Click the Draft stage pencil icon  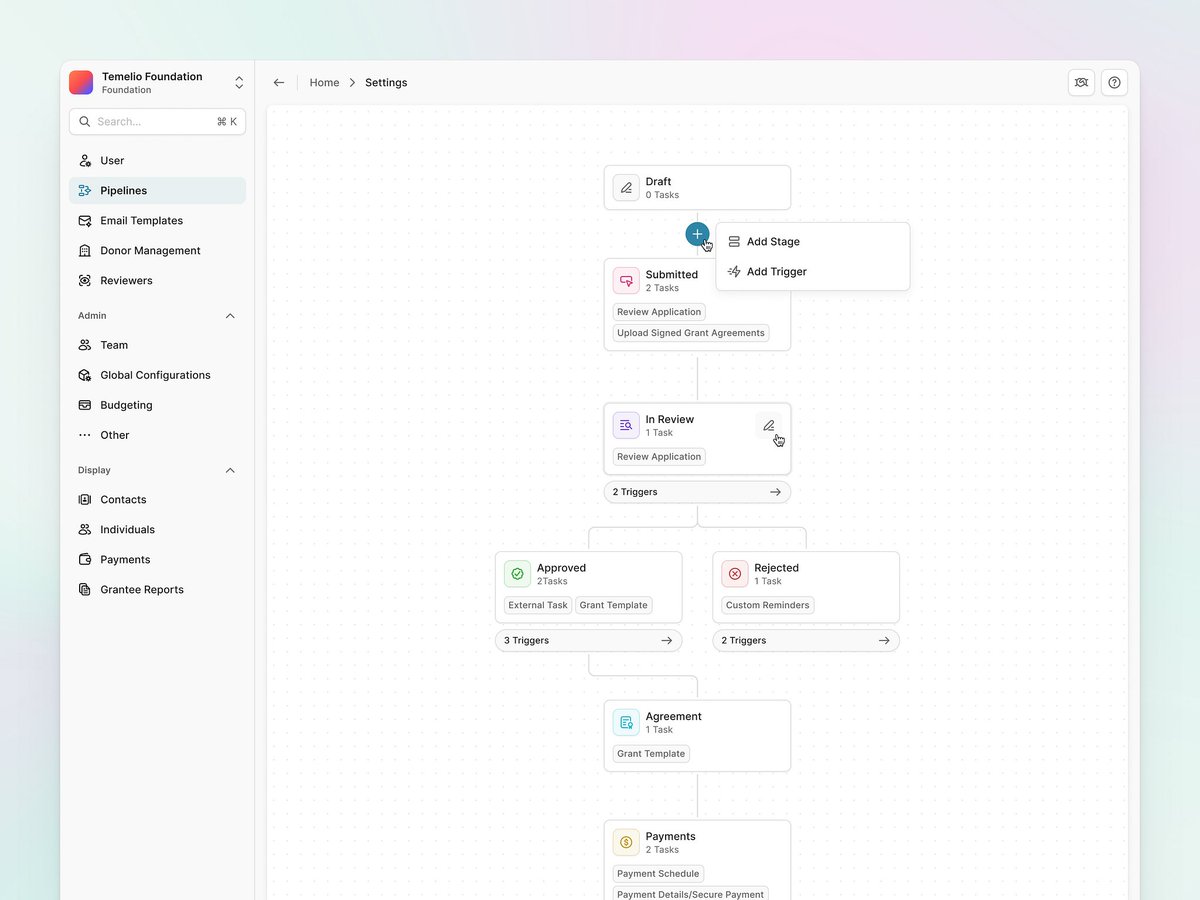626,188
